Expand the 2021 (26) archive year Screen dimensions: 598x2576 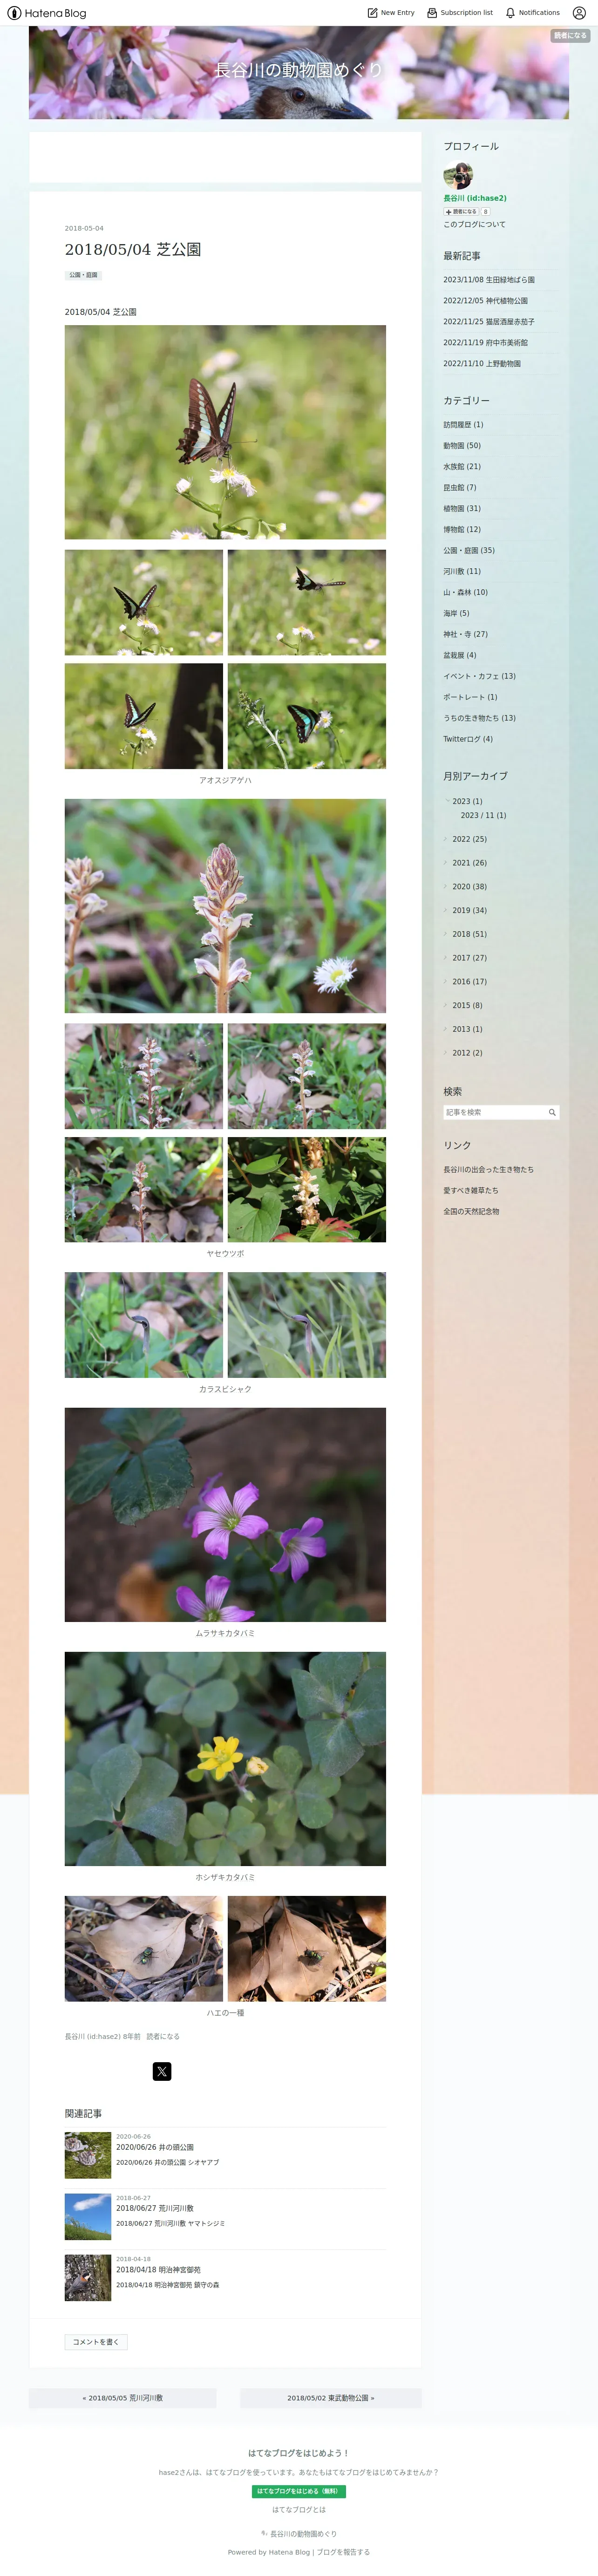tap(447, 861)
